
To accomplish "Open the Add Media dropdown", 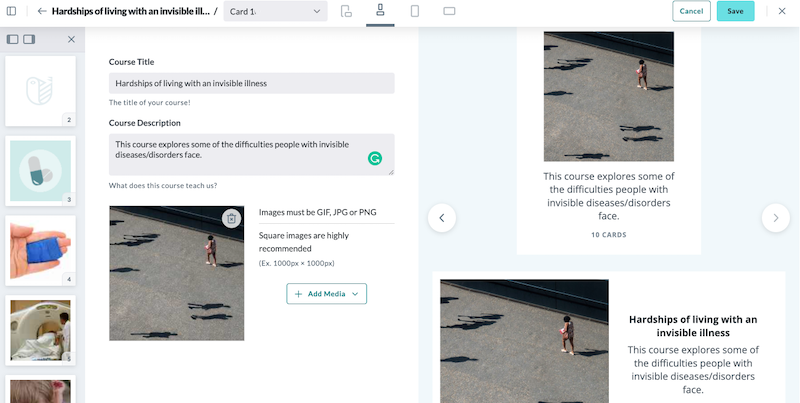I will pyautogui.click(x=327, y=294).
